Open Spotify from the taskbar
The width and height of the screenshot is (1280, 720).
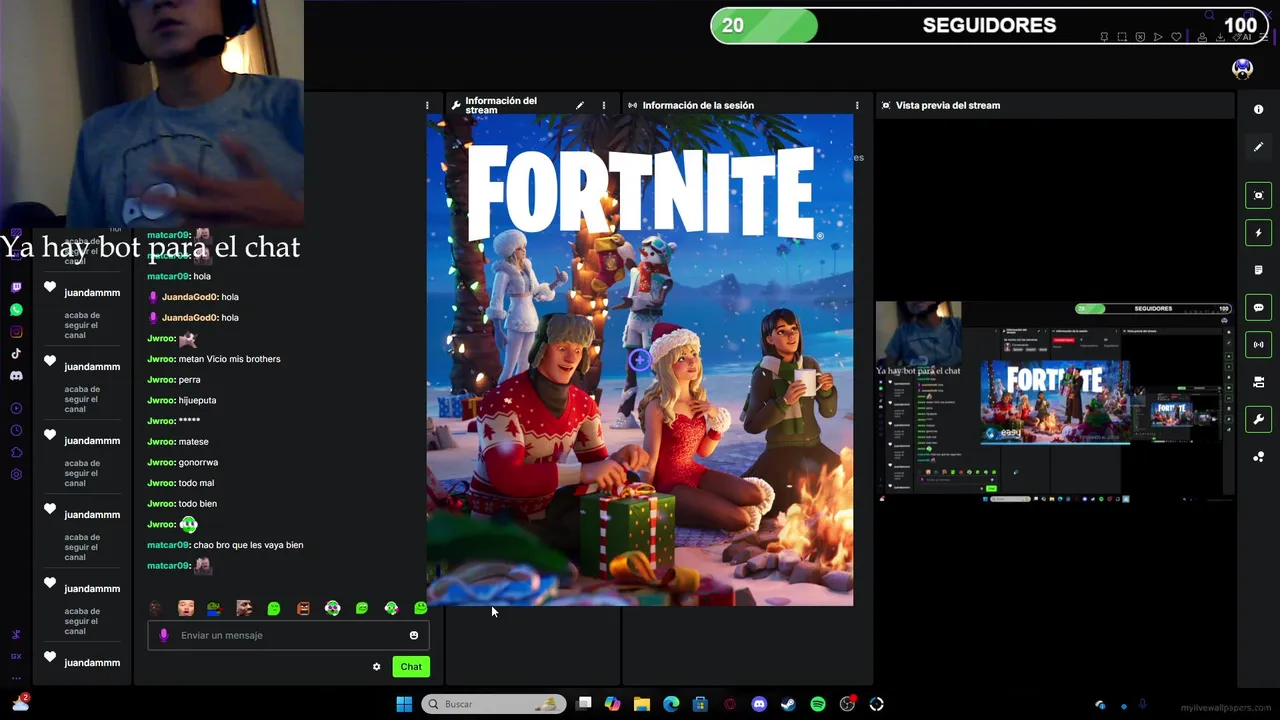click(817, 704)
